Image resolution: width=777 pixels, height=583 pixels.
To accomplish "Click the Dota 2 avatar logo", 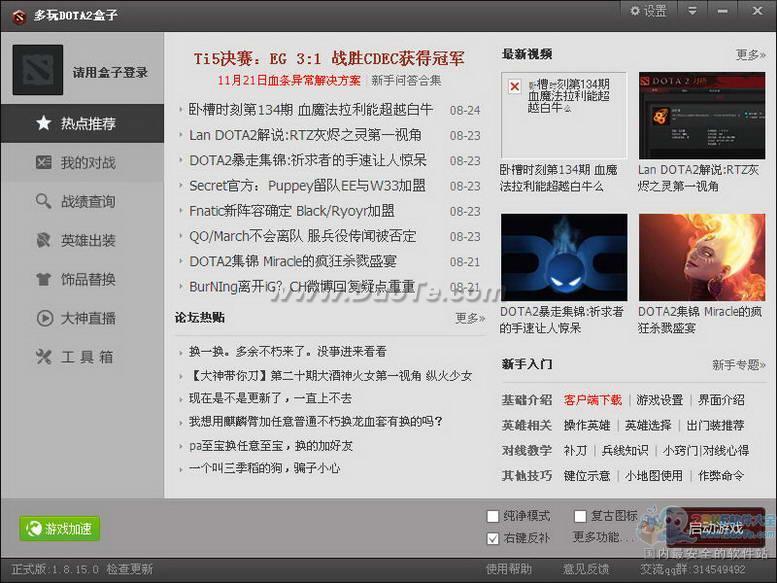I will 38,70.
